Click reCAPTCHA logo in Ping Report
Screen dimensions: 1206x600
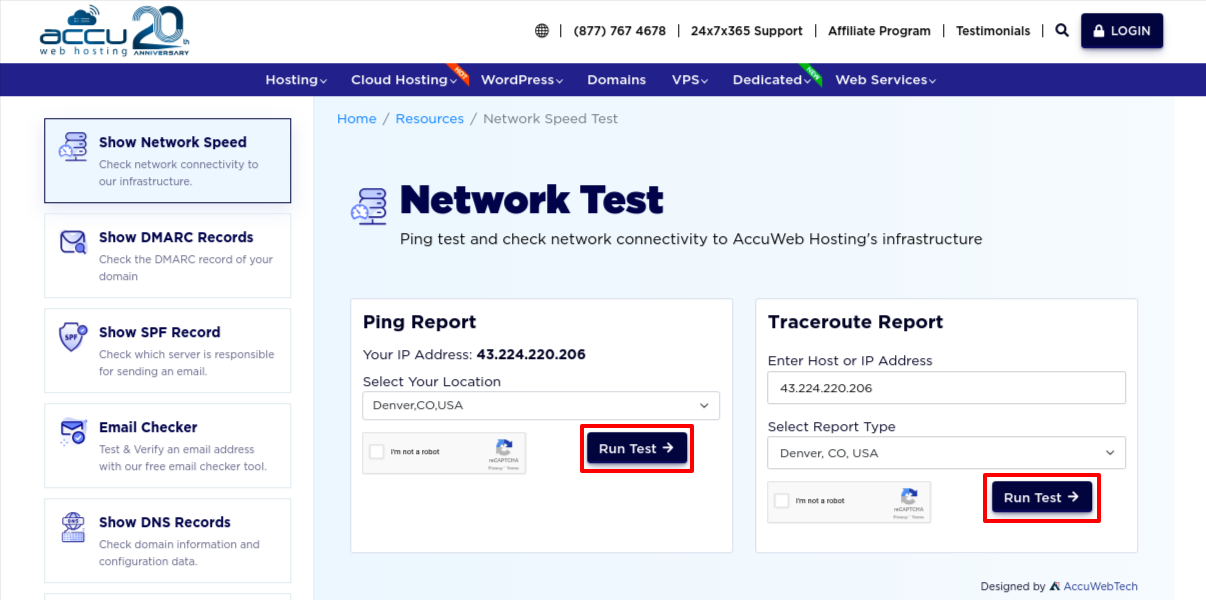pyautogui.click(x=505, y=447)
